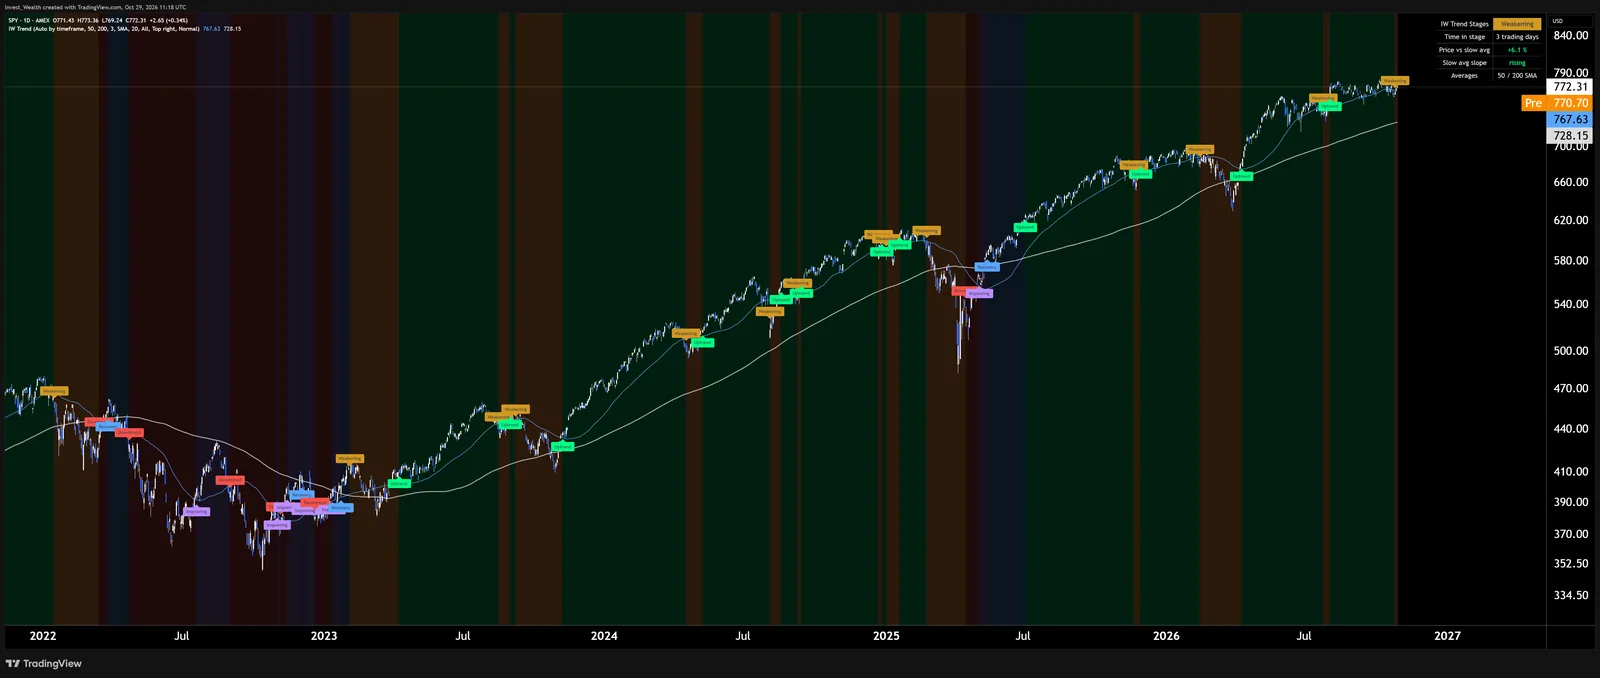Click the 410.00 price axis level

coord(1570,471)
